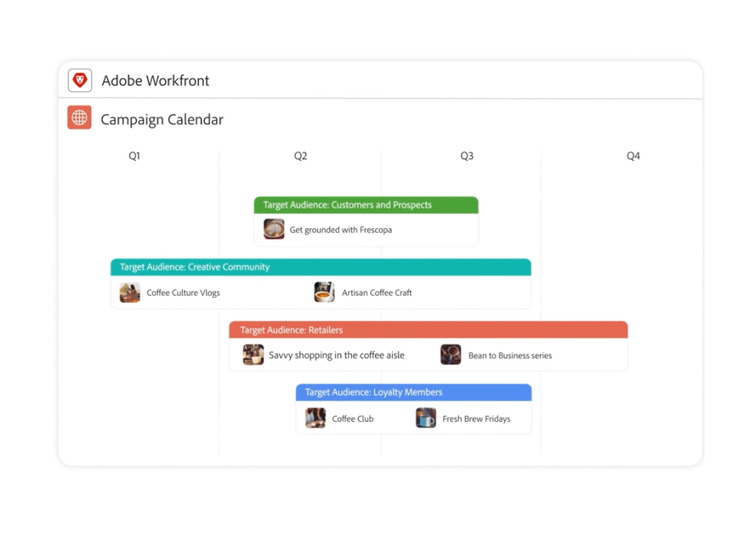Image resolution: width=750 pixels, height=547 pixels.
Task: Select the Q3 column header
Action: 466,156
